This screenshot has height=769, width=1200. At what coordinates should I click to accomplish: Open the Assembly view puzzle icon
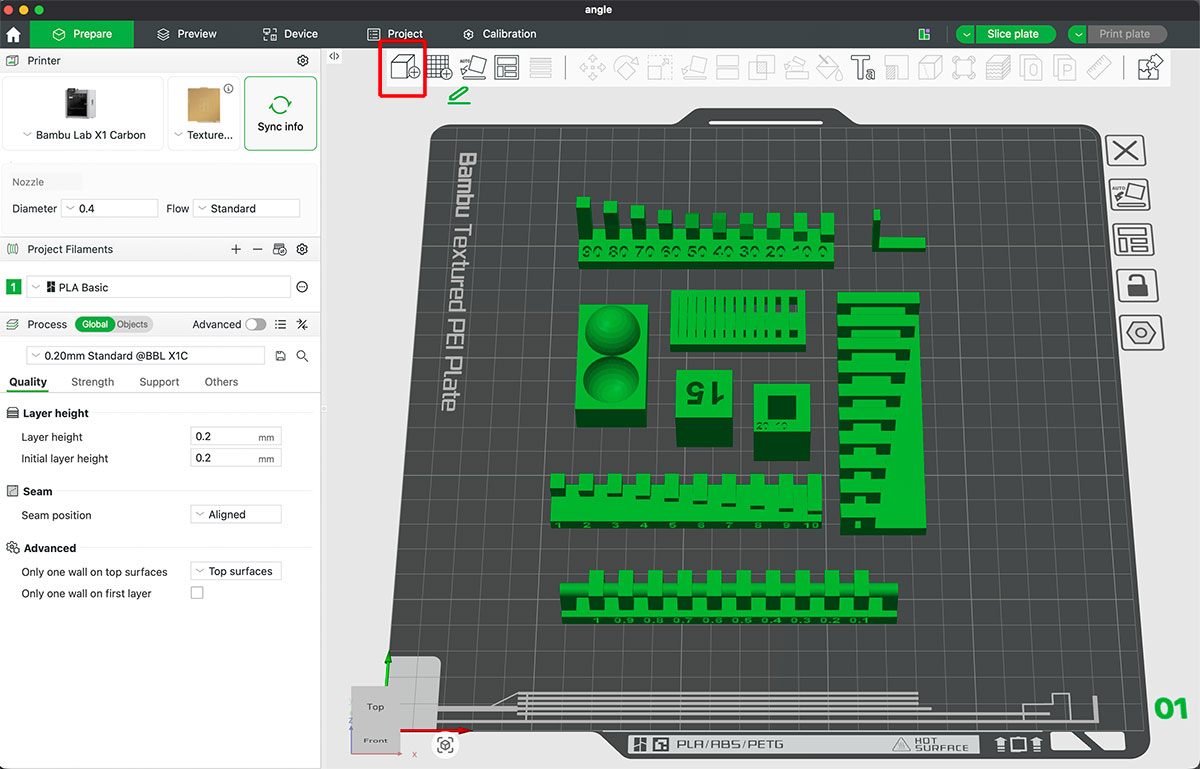click(x=1150, y=68)
